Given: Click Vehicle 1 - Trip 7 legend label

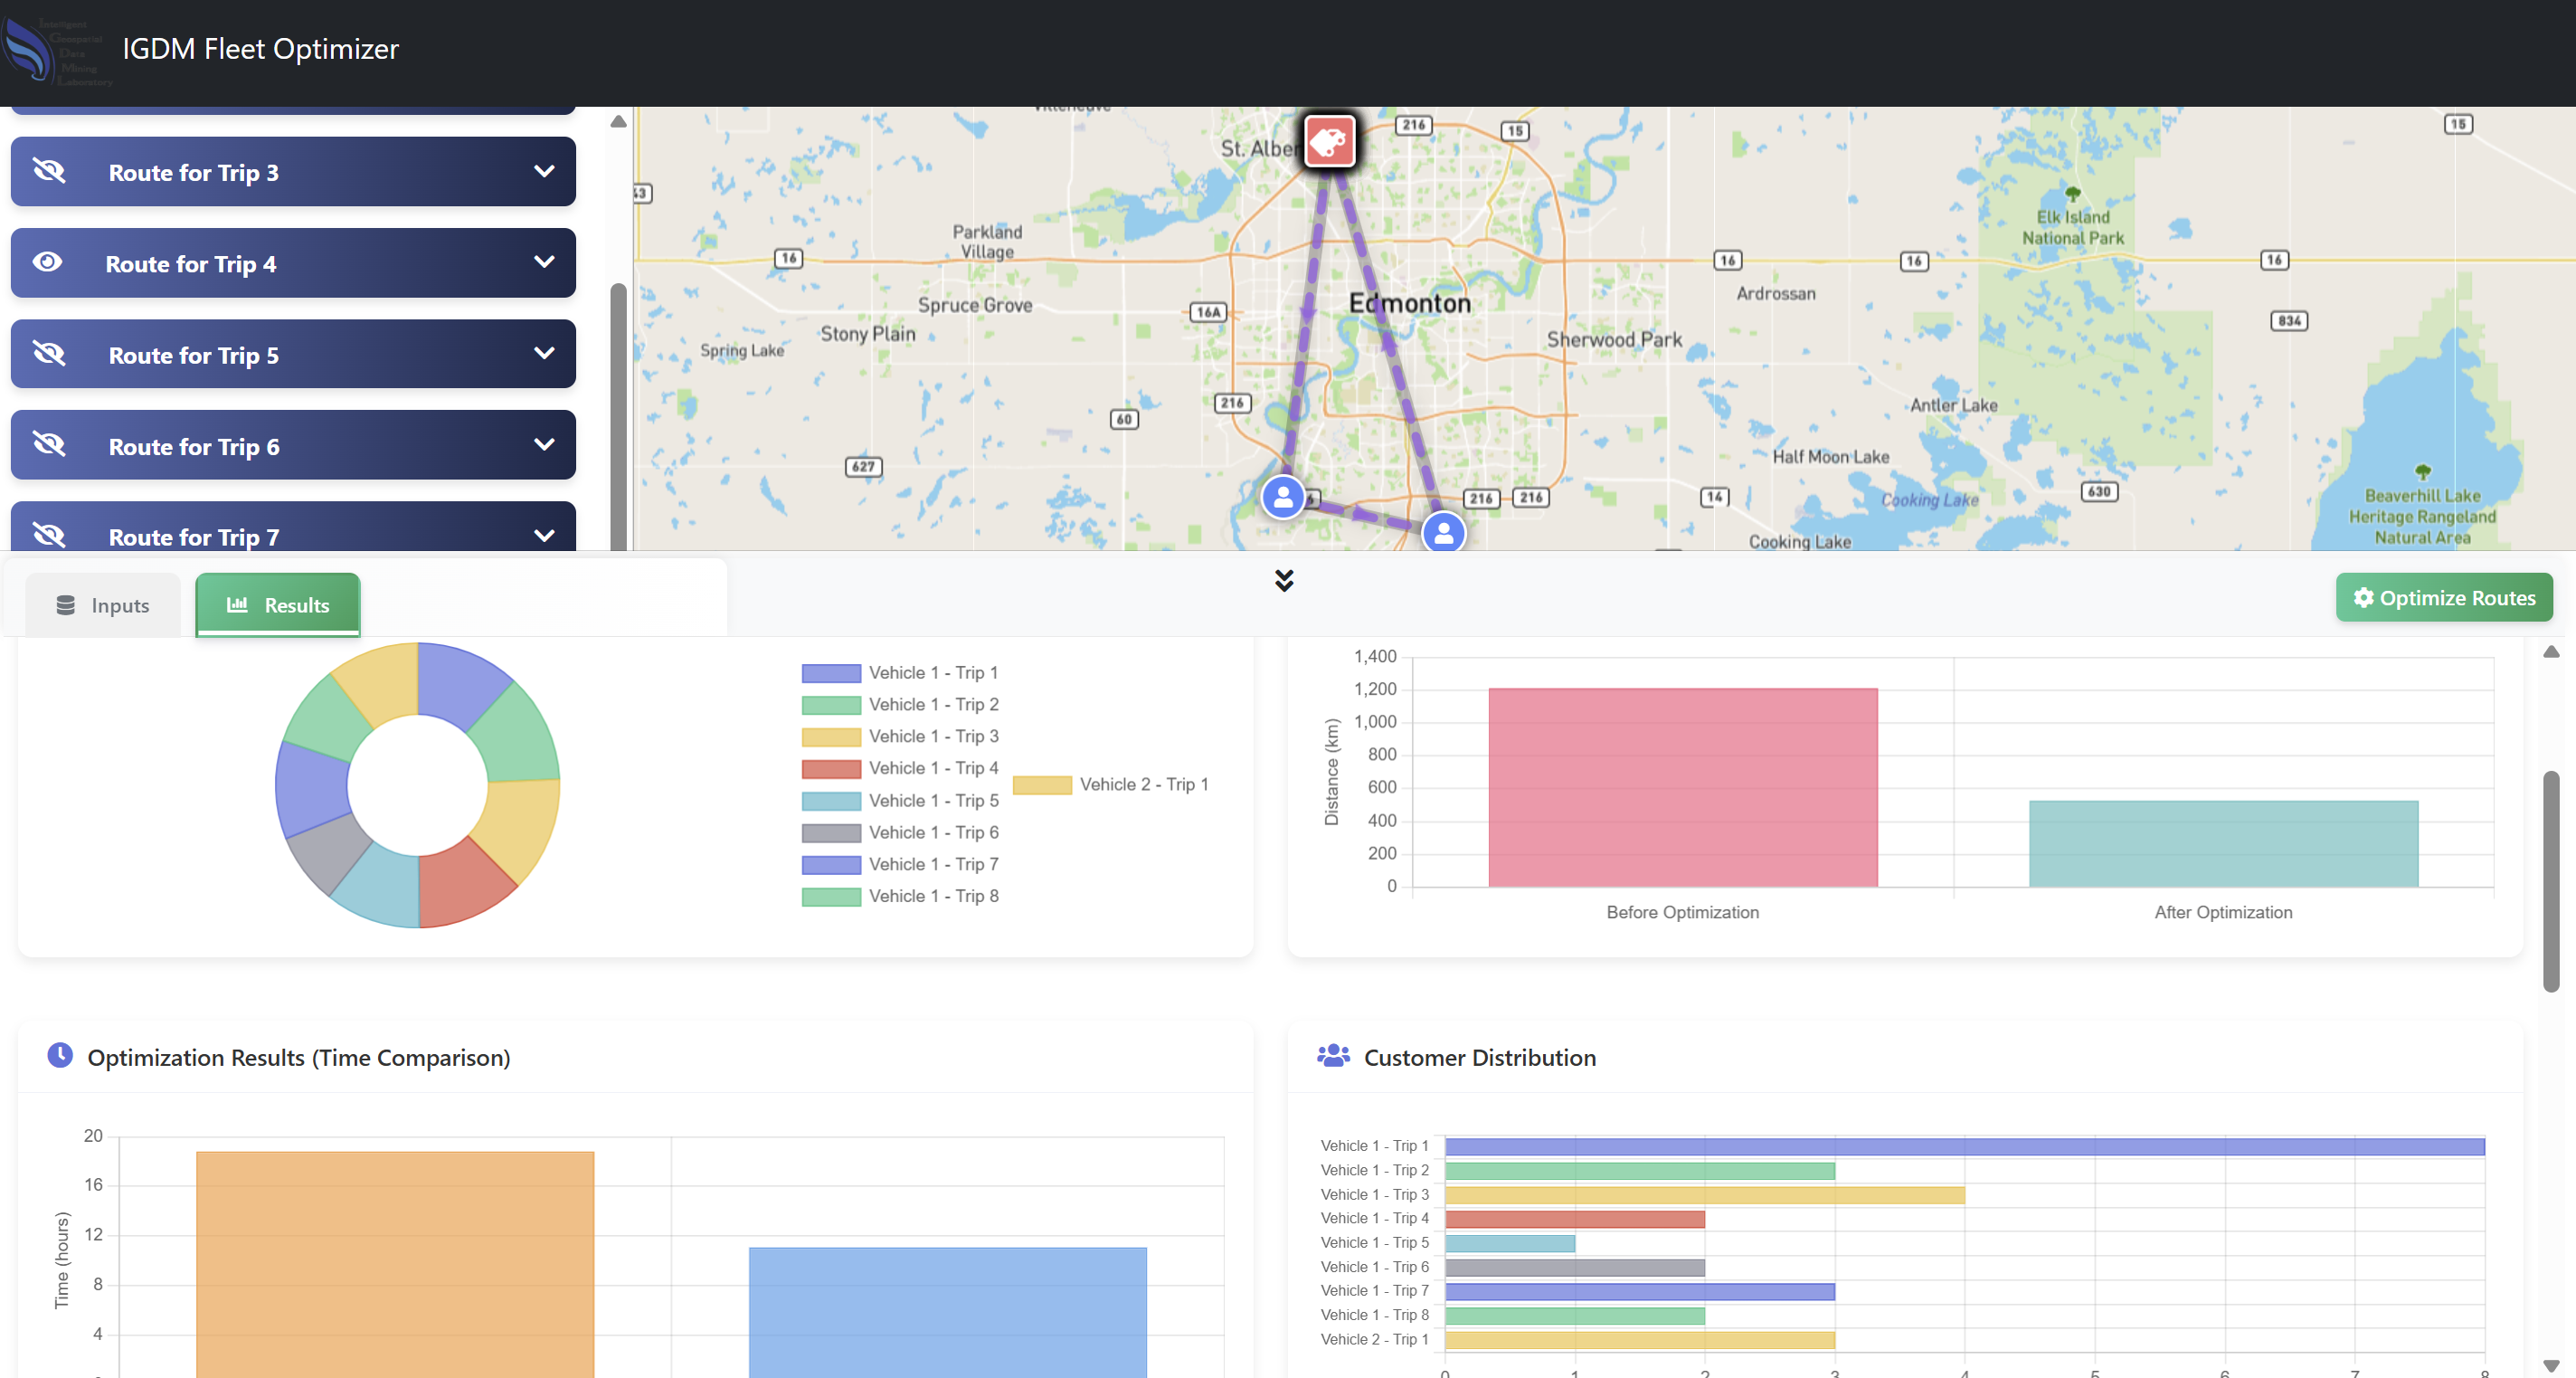Looking at the screenshot, I should click(933, 865).
